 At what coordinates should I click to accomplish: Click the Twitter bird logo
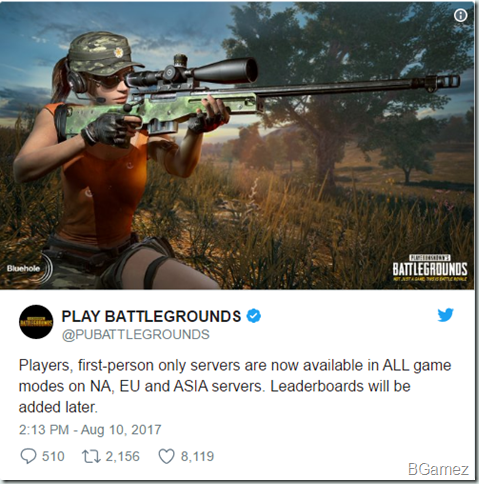446,315
